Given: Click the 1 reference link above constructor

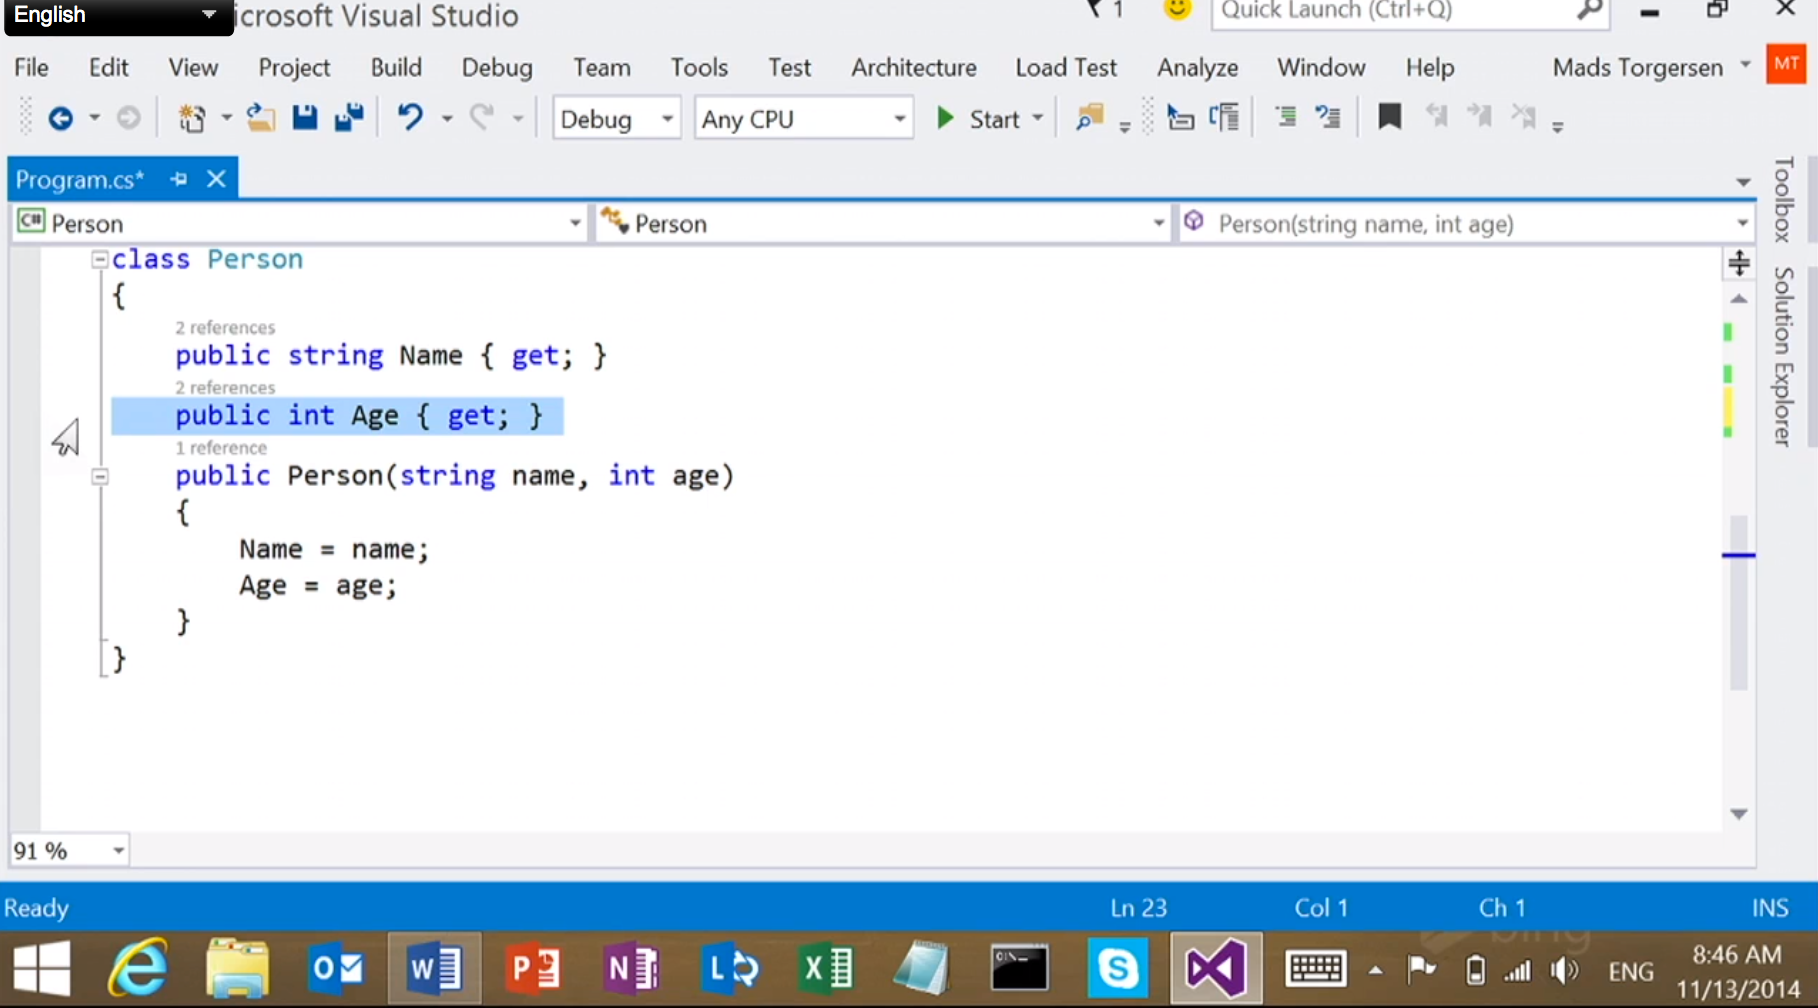Looking at the screenshot, I should [221, 448].
